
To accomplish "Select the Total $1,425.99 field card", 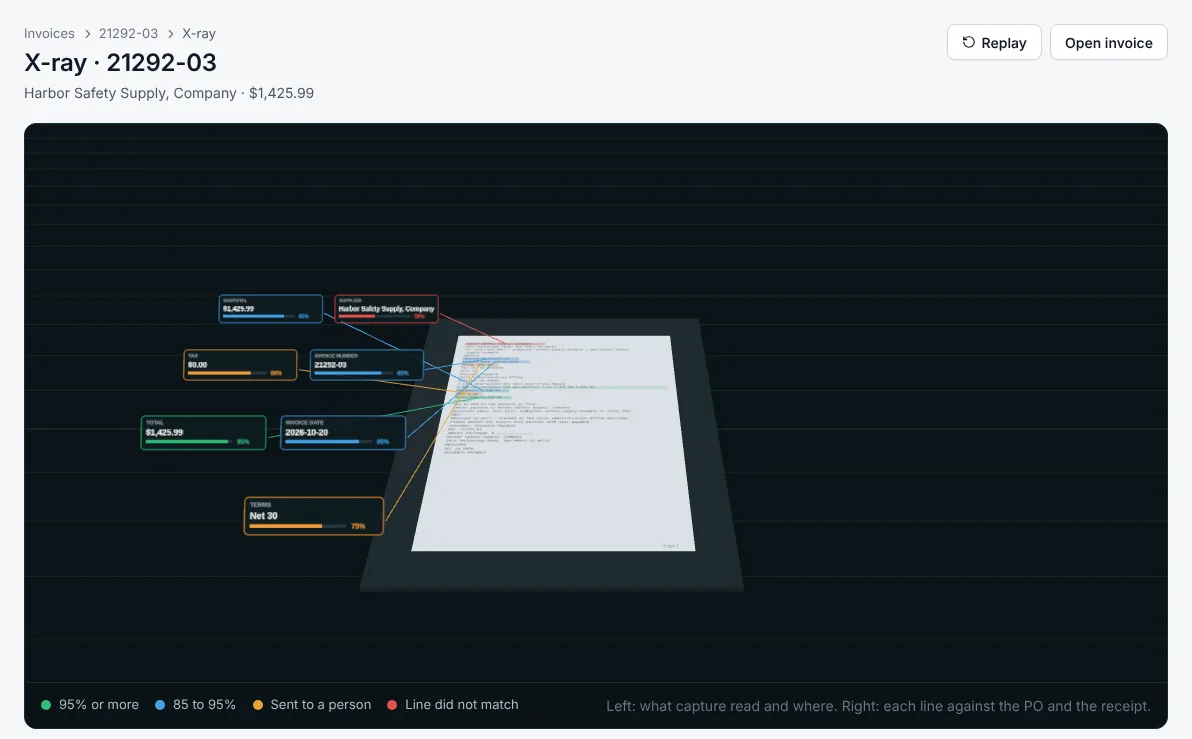I will [x=204, y=433].
